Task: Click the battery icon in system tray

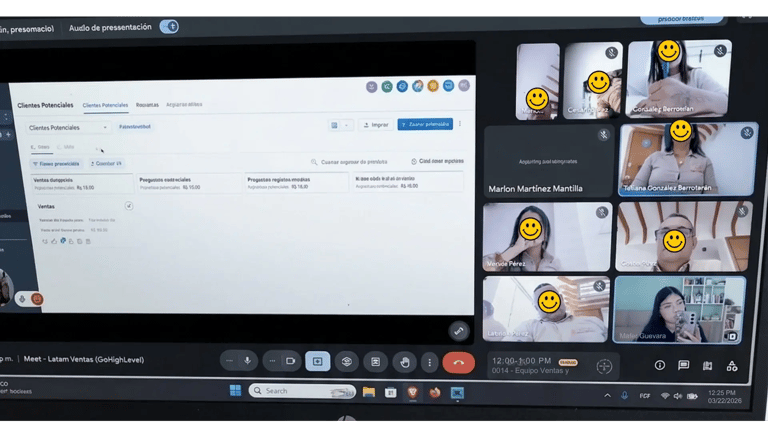Action: pyautogui.click(x=692, y=396)
